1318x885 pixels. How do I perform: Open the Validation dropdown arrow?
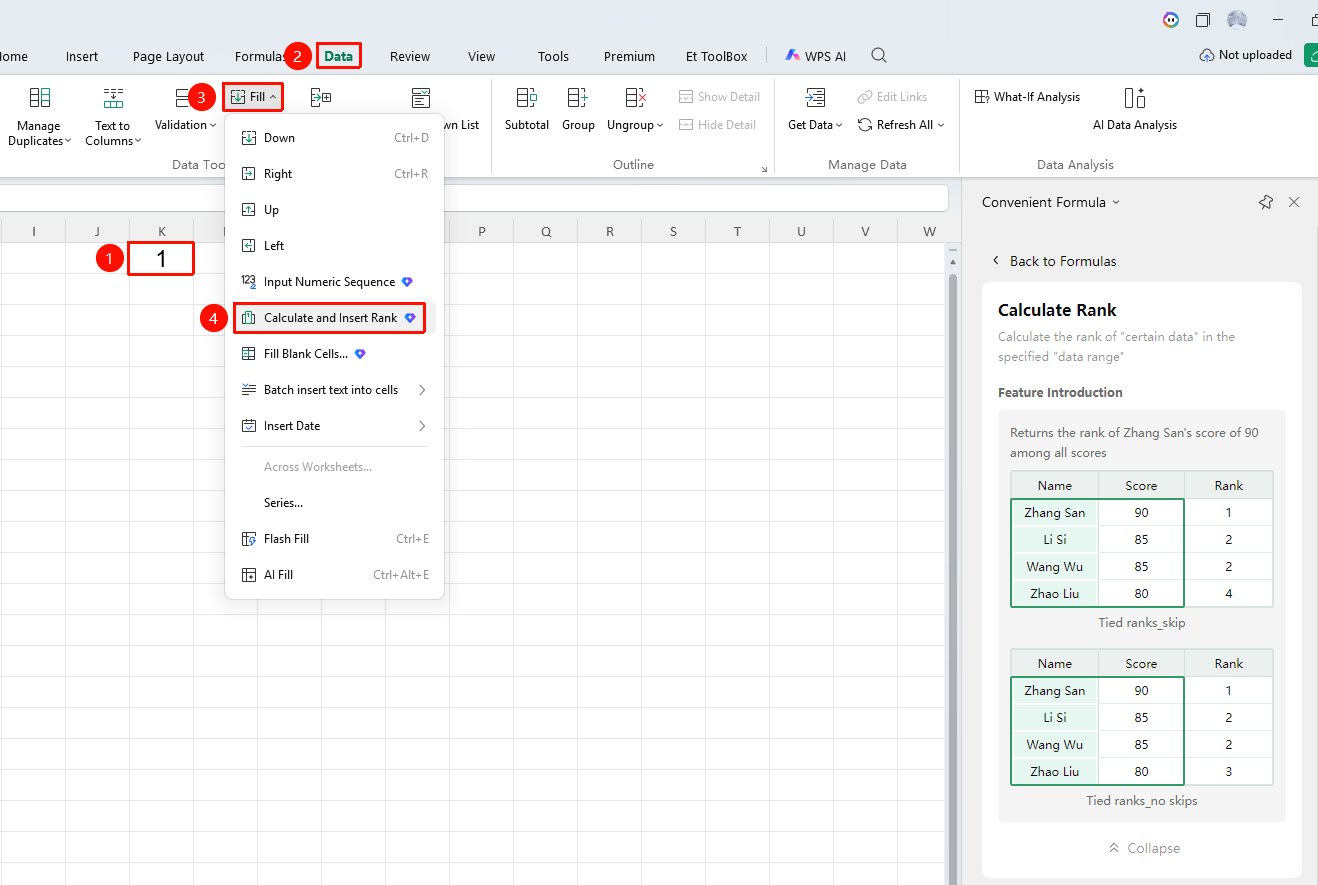click(213, 125)
